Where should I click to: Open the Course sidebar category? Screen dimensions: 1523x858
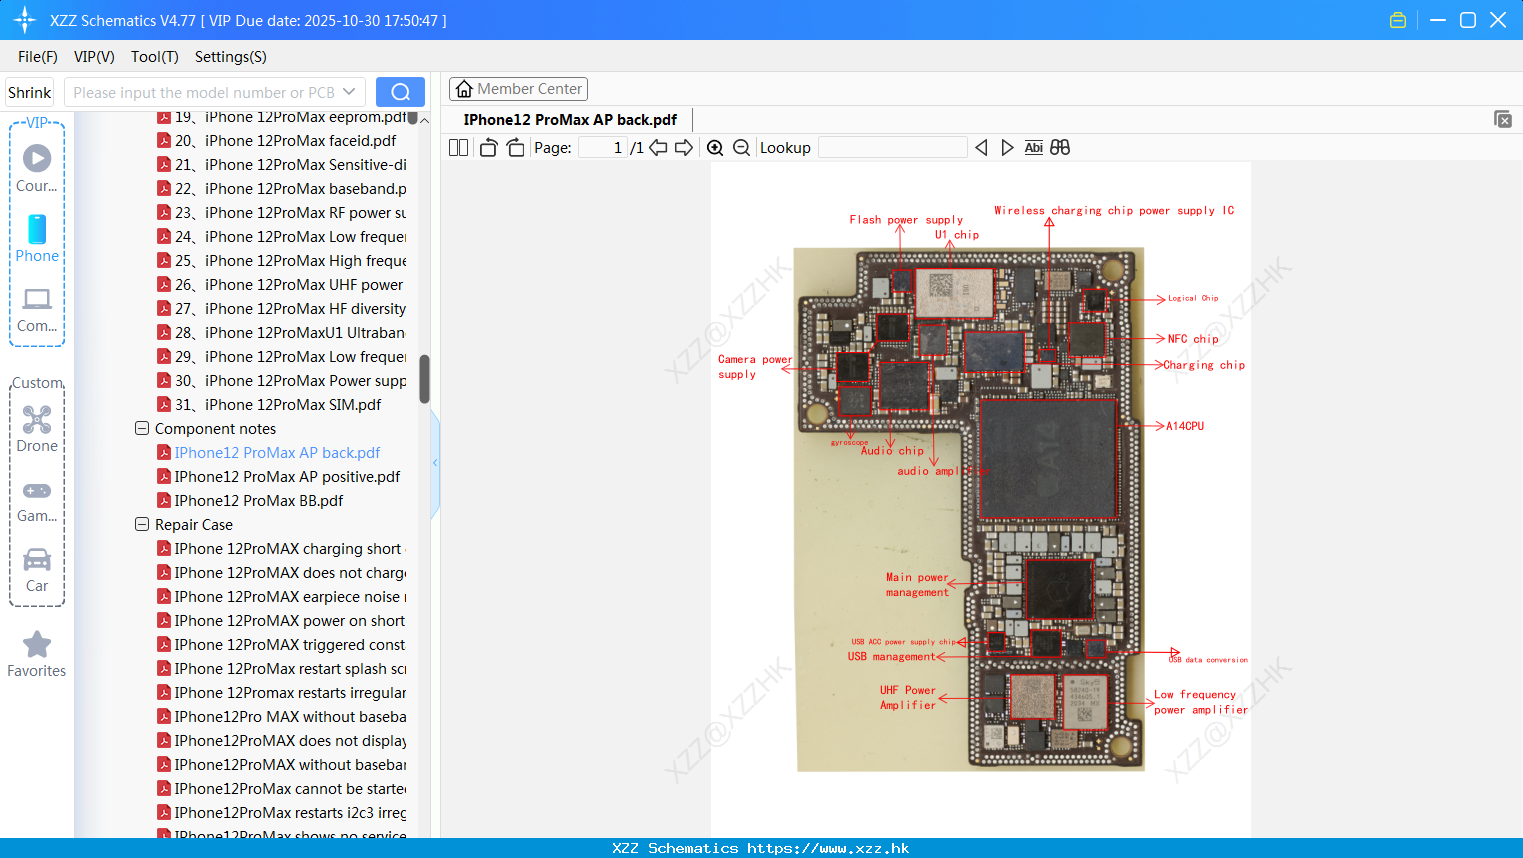(x=37, y=168)
